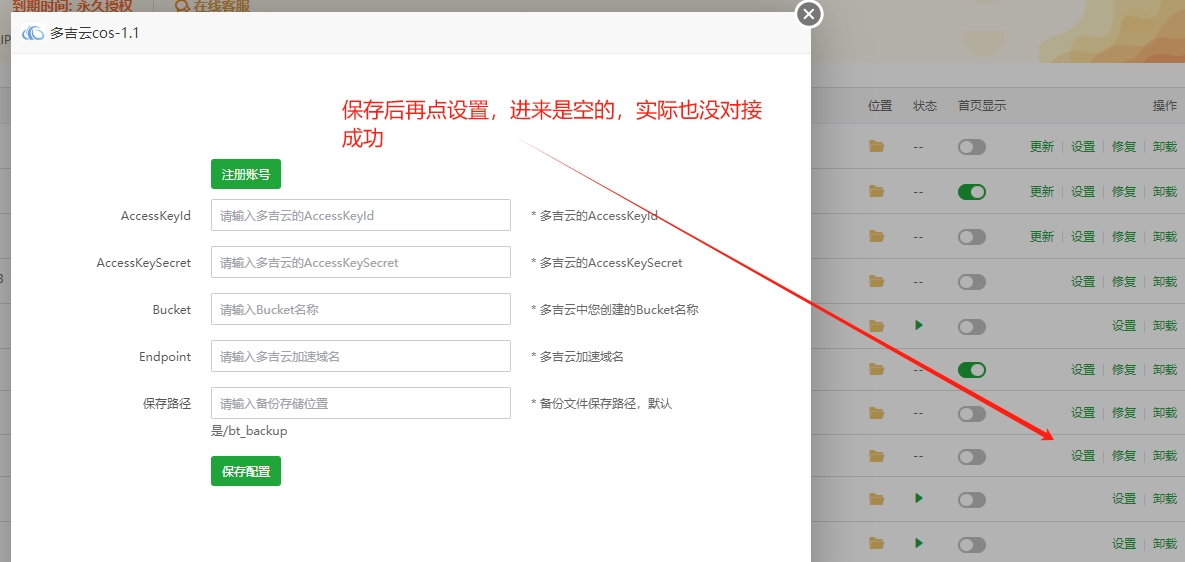Image resolution: width=1185 pixels, height=562 pixels.
Task: Open folder icon in first plugin row
Action: pyautogui.click(x=877, y=147)
